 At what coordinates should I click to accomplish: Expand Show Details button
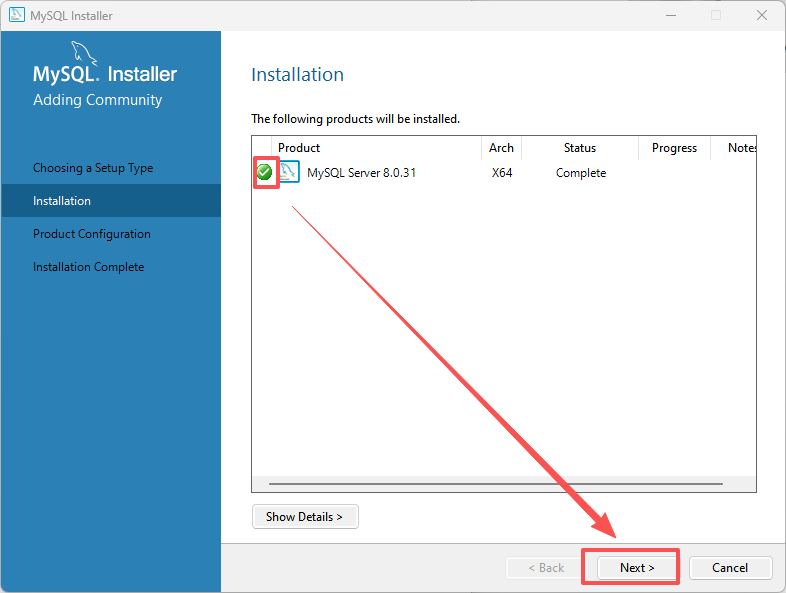coord(305,516)
